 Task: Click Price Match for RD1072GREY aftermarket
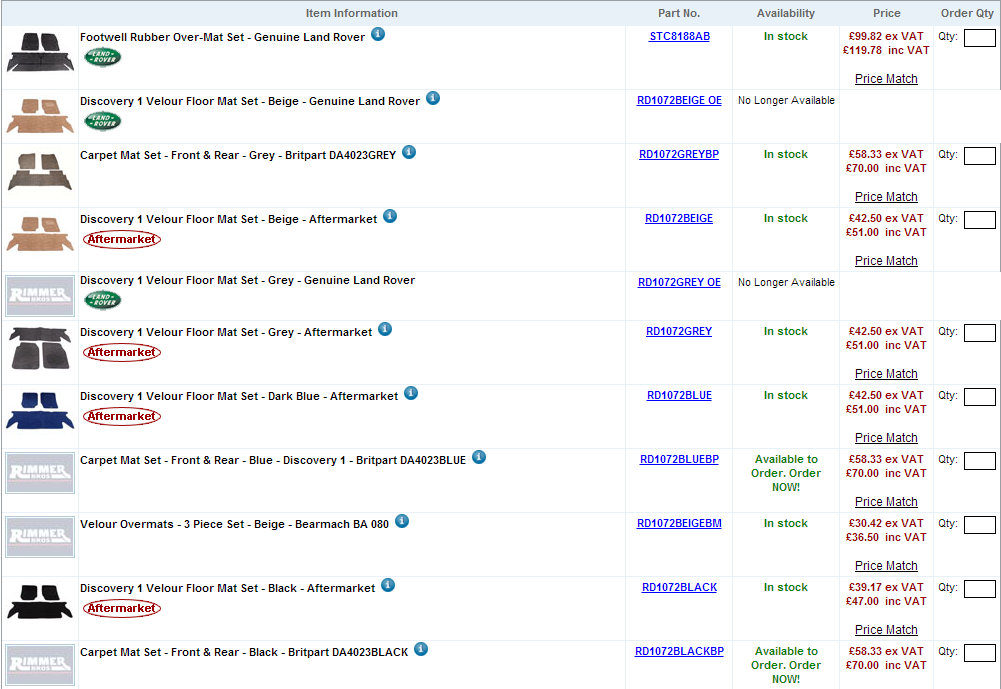point(886,374)
